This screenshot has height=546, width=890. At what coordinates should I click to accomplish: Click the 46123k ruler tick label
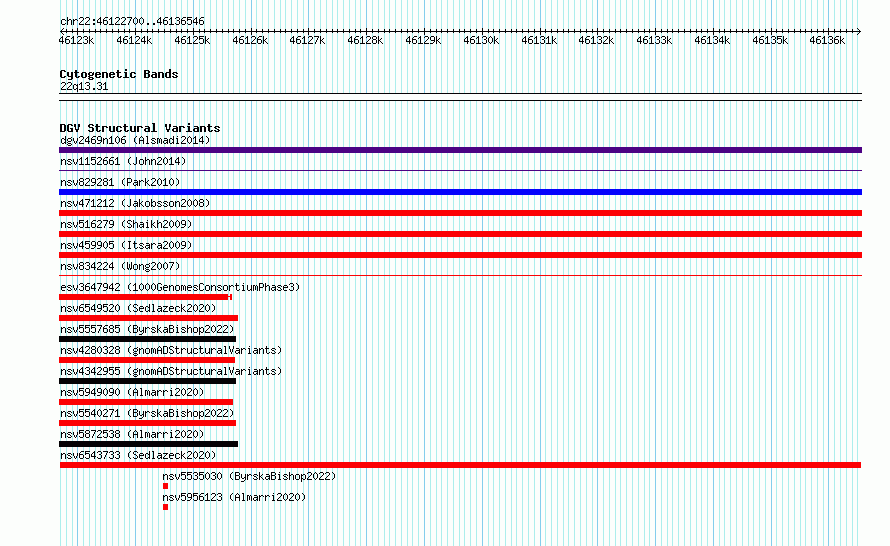pos(76,40)
